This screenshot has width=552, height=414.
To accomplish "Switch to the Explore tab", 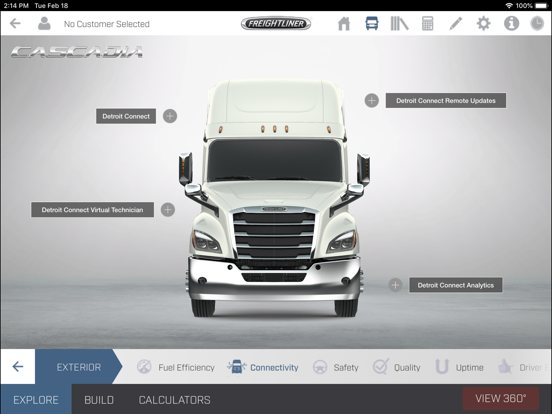I will click(x=36, y=399).
